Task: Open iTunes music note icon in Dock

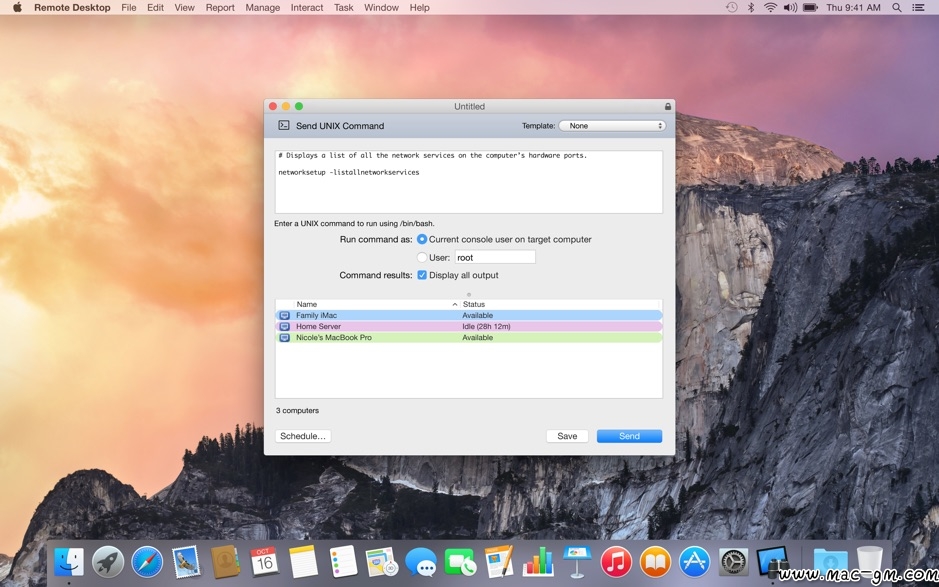Action: click(x=616, y=562)
